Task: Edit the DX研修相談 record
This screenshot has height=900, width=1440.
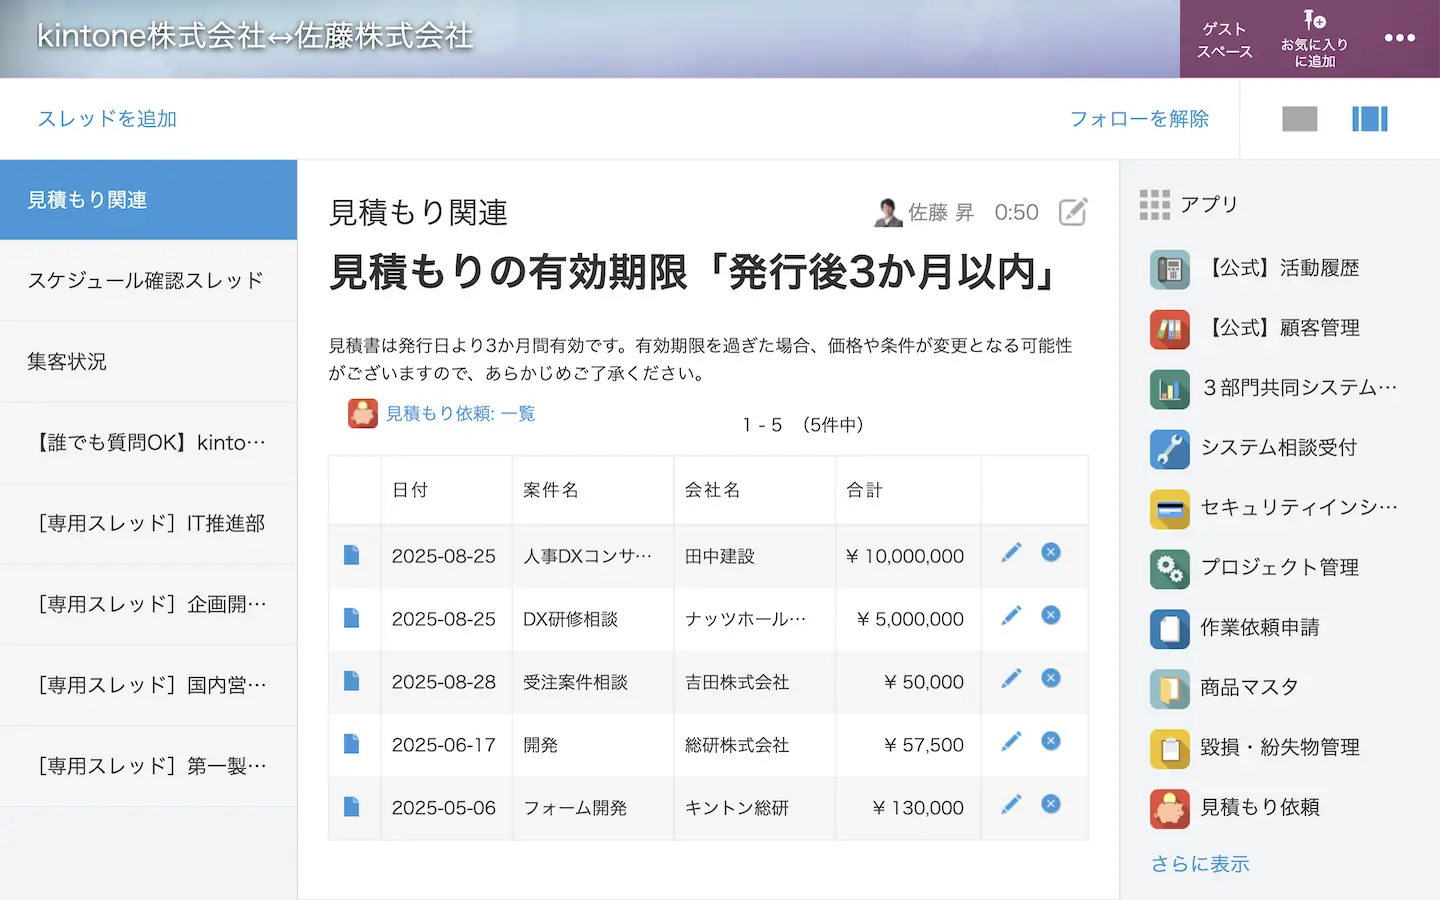Action: click(1011, 615)
